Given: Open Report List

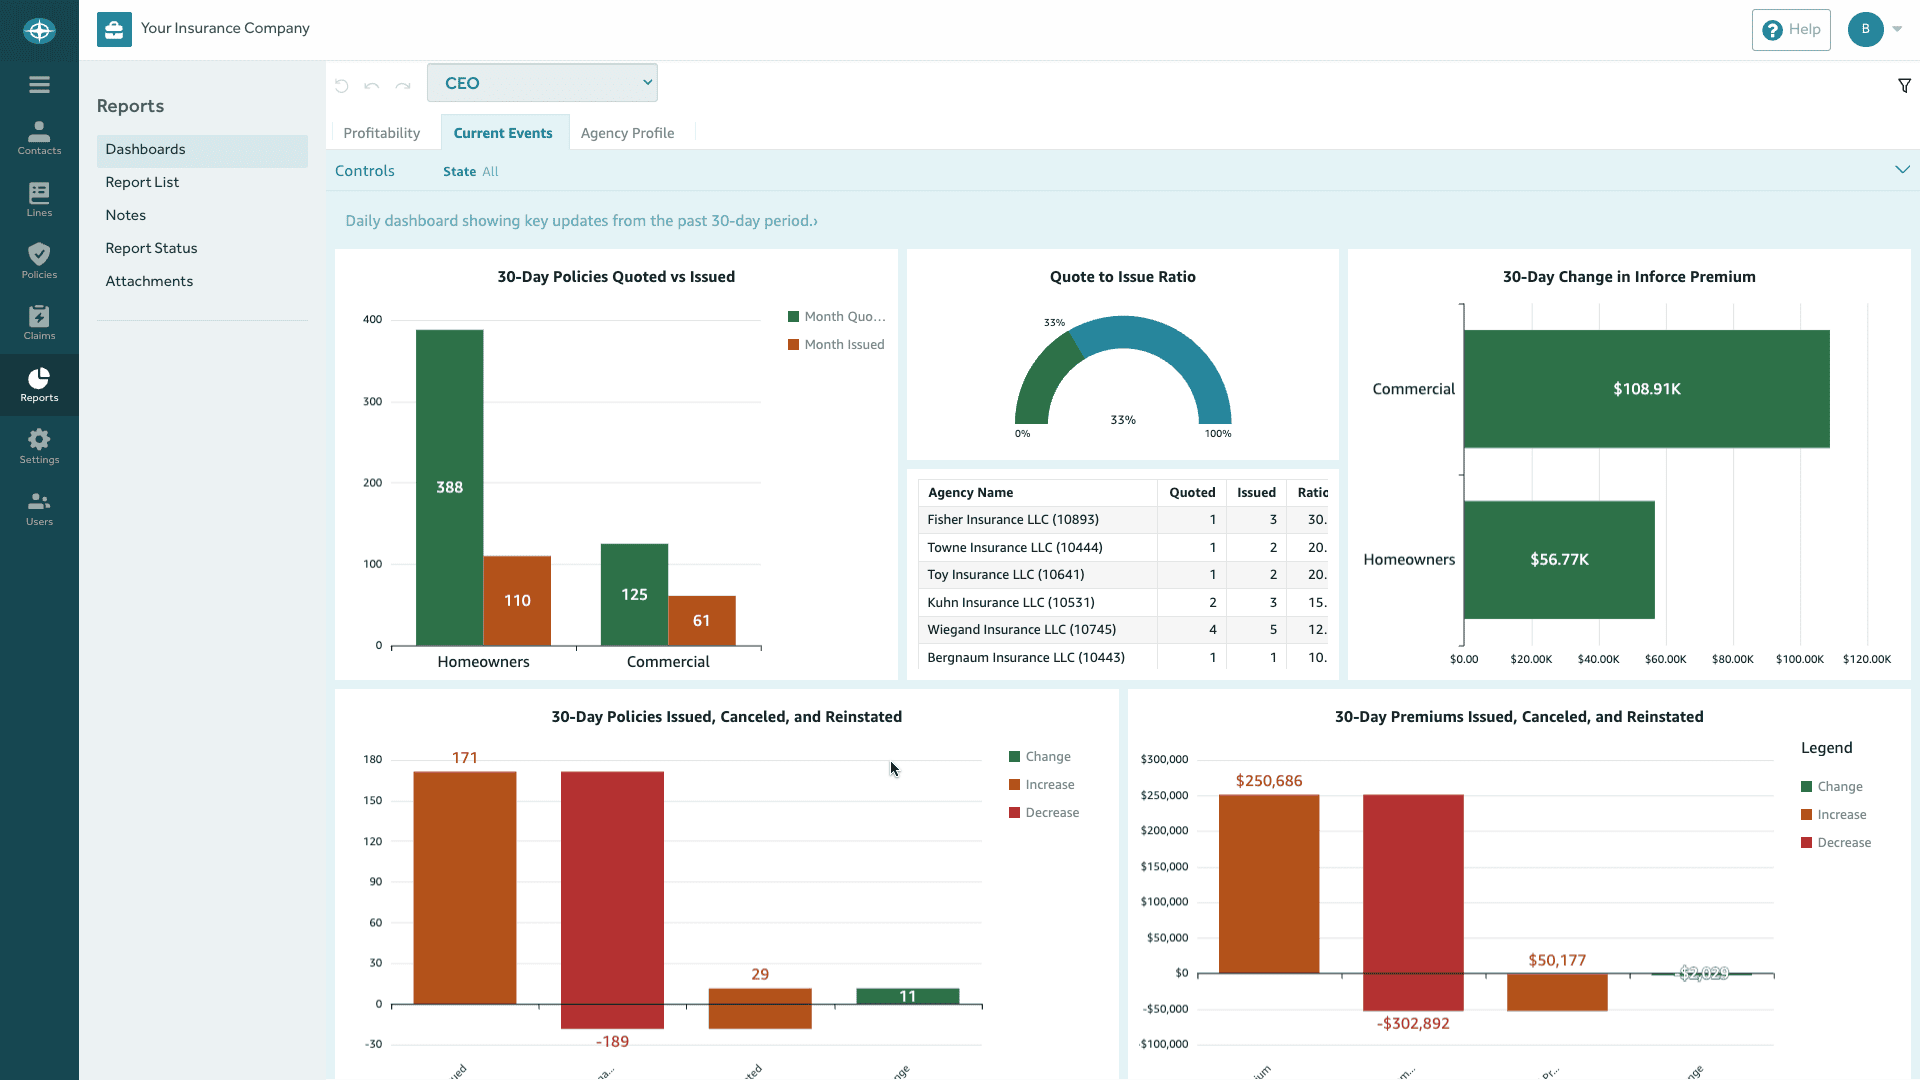Looking at the screenshot, I should click(142, 182).
